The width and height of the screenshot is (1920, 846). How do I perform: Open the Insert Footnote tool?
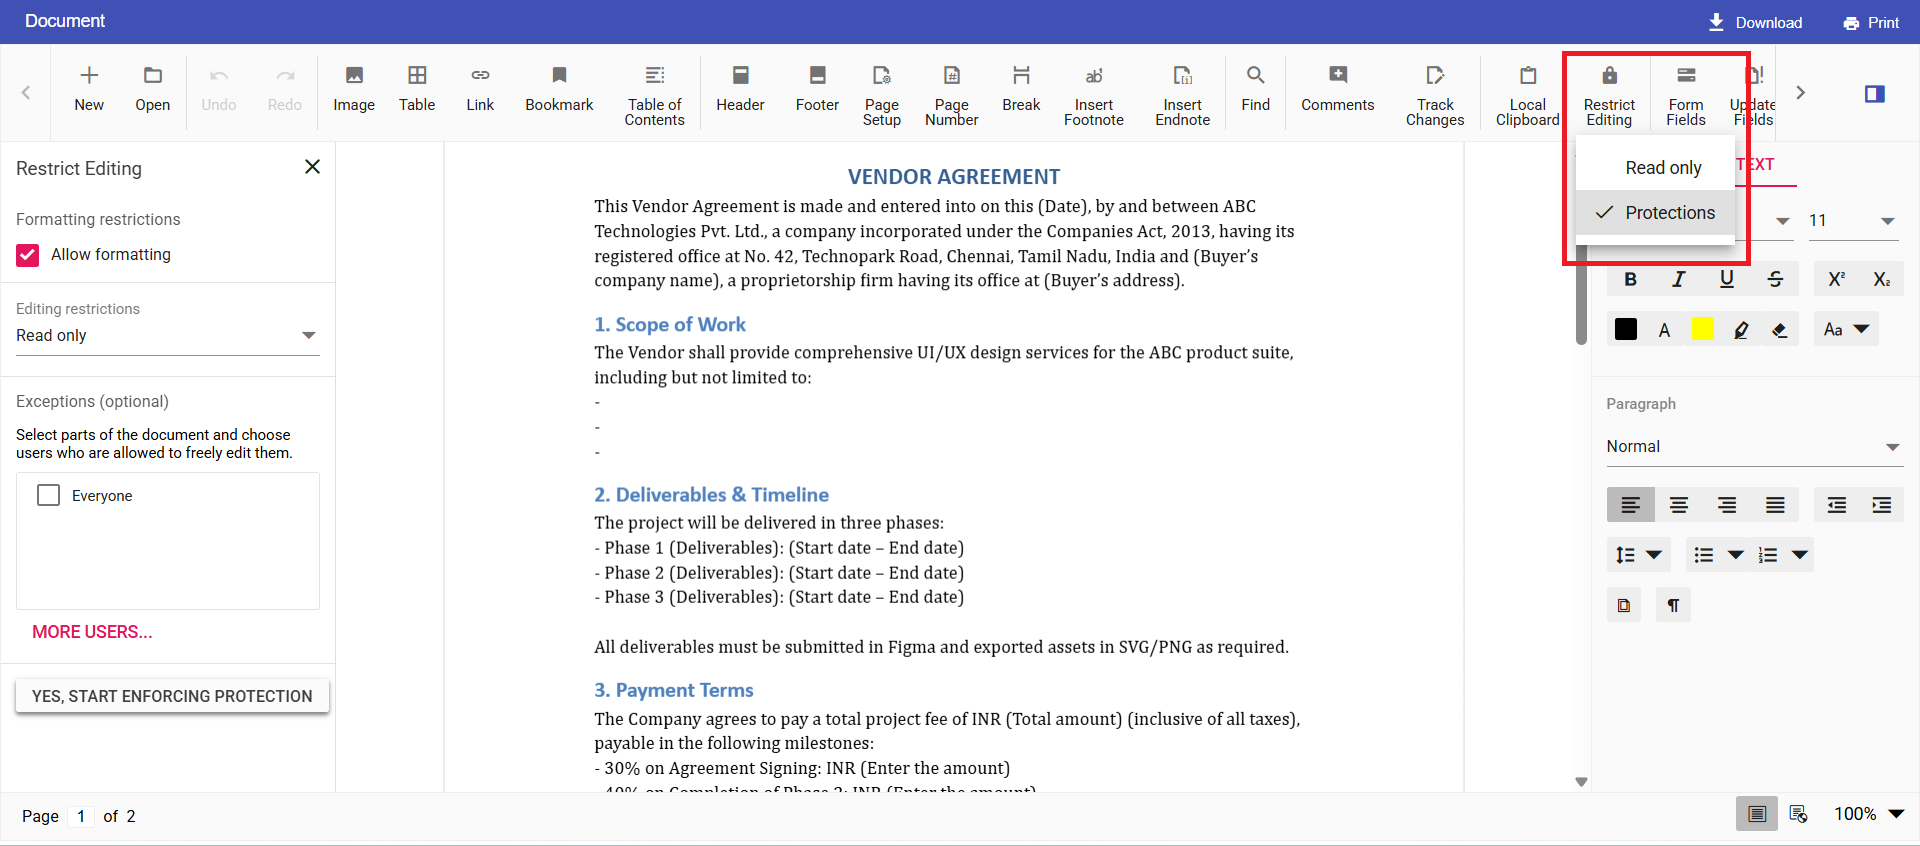1093,93
